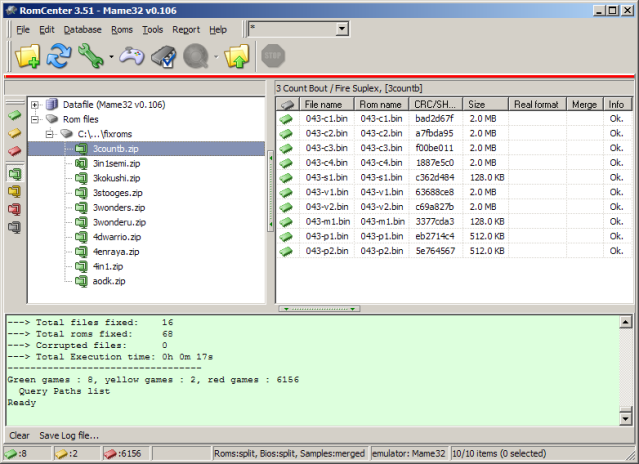Select the Datafile (Mame32 v0.106) item
This screenshot has height=464, width=639.
tap(114, 105)
